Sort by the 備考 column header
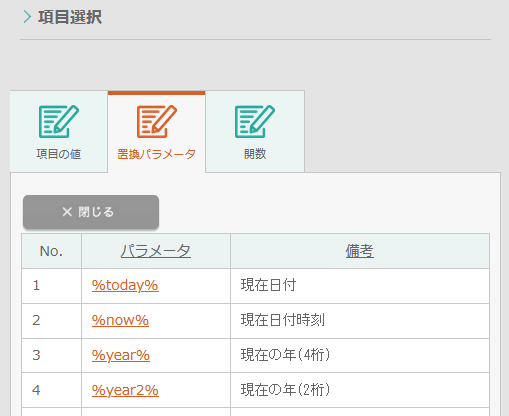The image size is (509, 416). (359, 251)
